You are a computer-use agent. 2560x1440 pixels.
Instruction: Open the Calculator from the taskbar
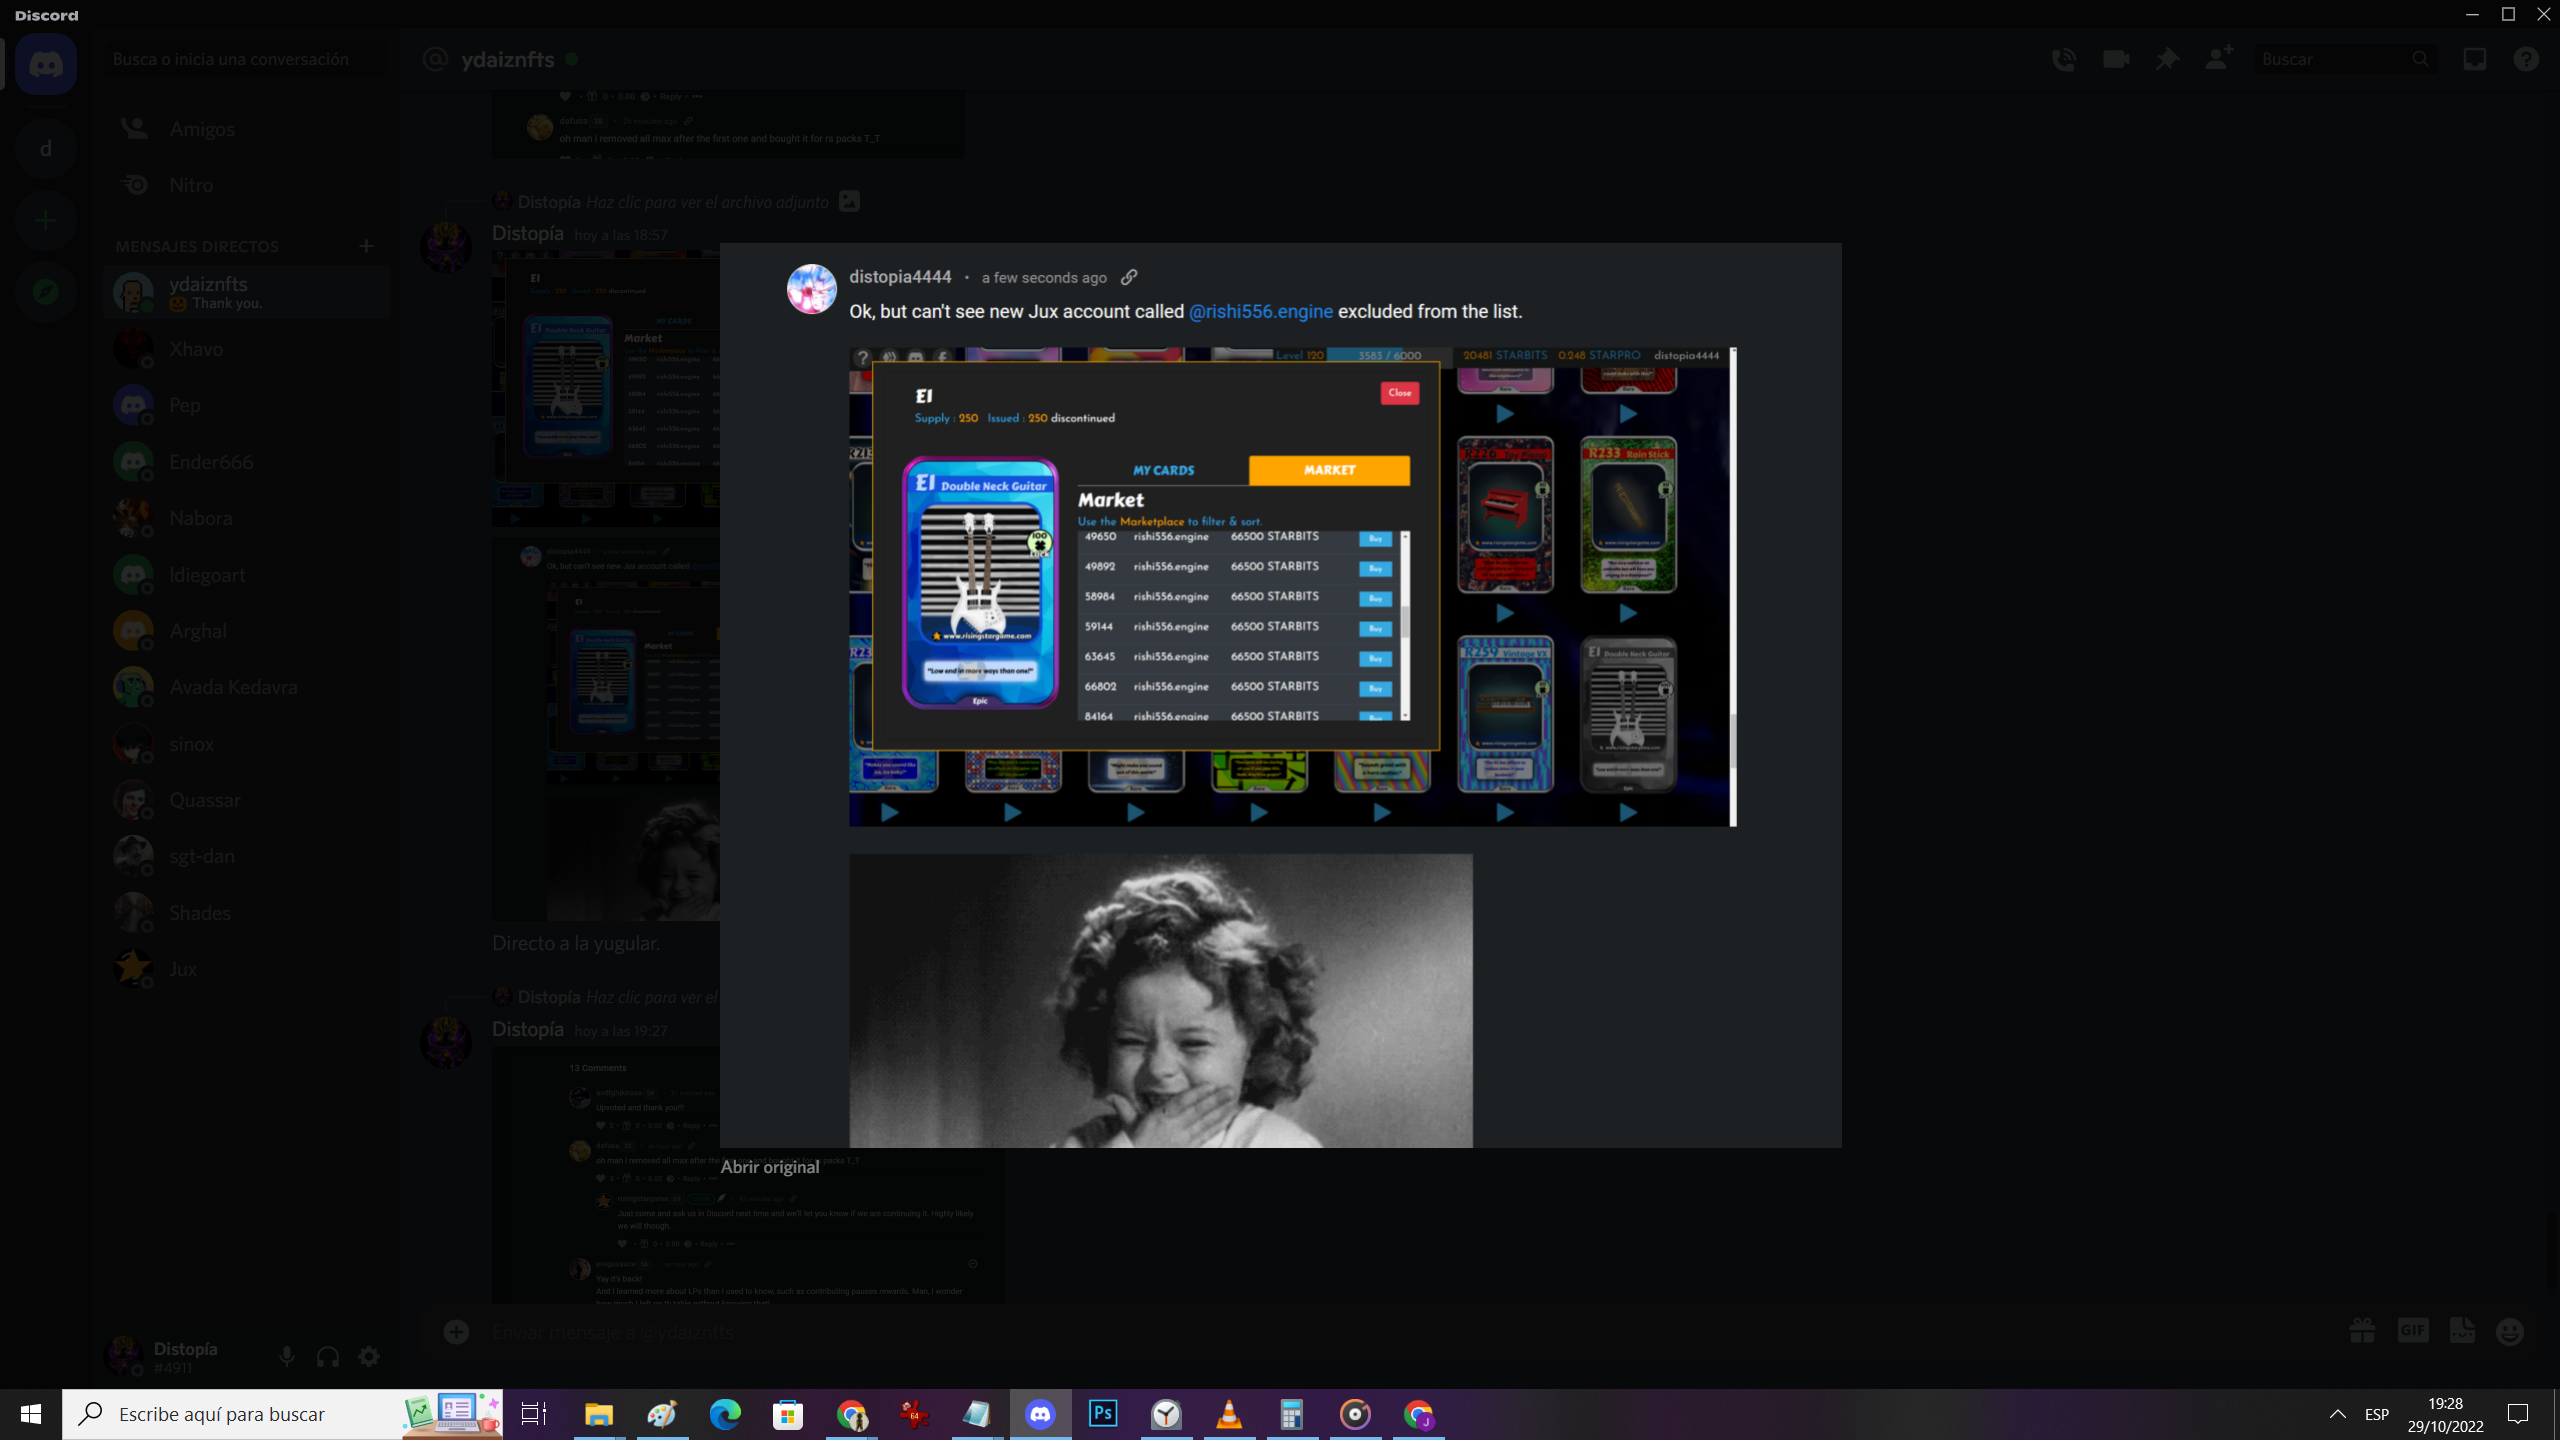[x=1292, y=1414]
